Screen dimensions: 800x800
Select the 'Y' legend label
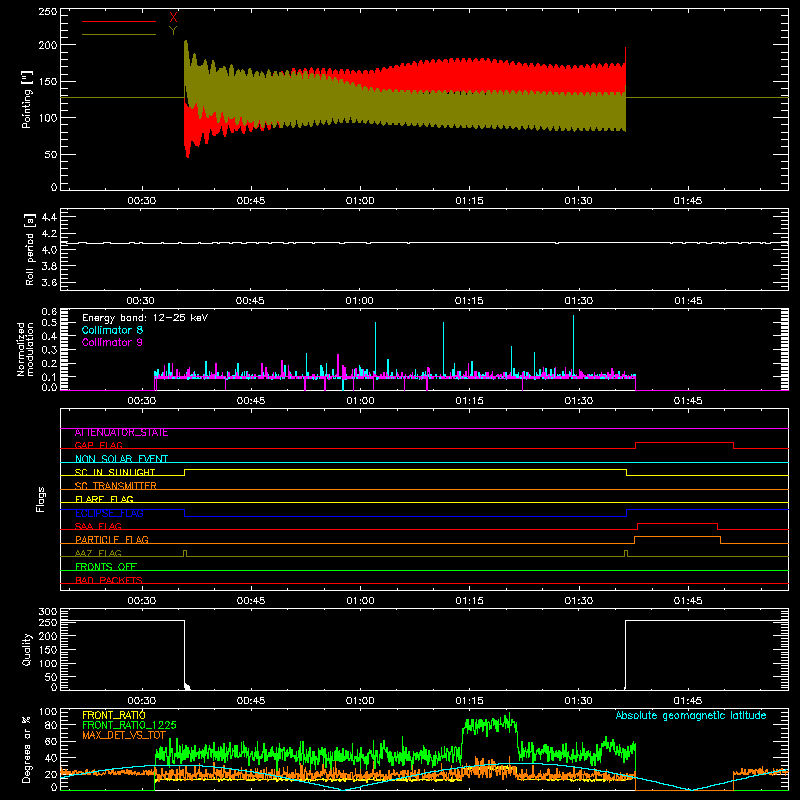tap(173, 31)
